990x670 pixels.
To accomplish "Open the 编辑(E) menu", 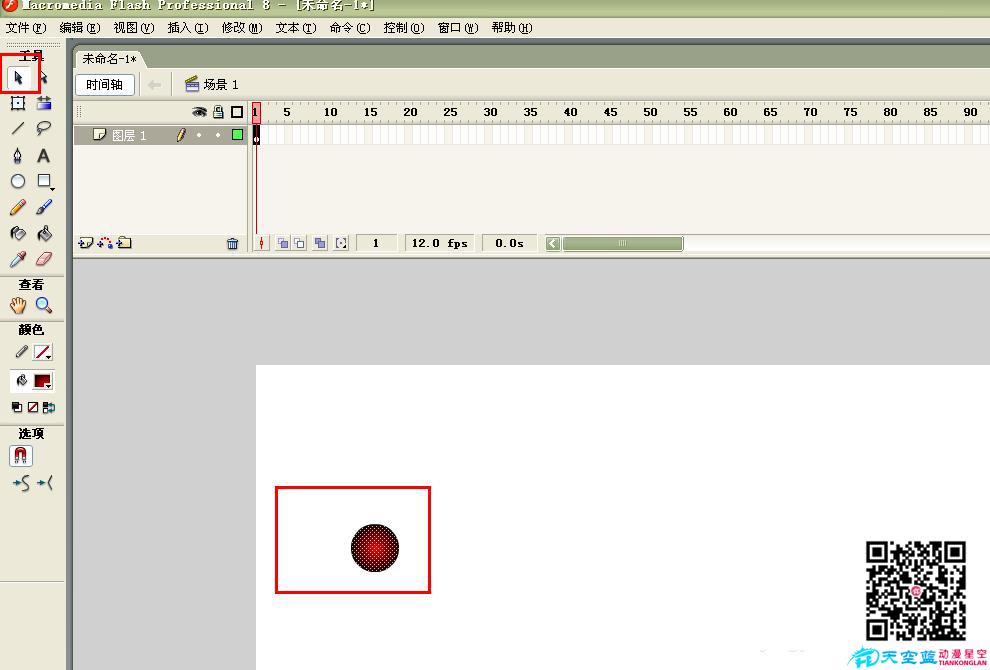I will tap(80, 28).
